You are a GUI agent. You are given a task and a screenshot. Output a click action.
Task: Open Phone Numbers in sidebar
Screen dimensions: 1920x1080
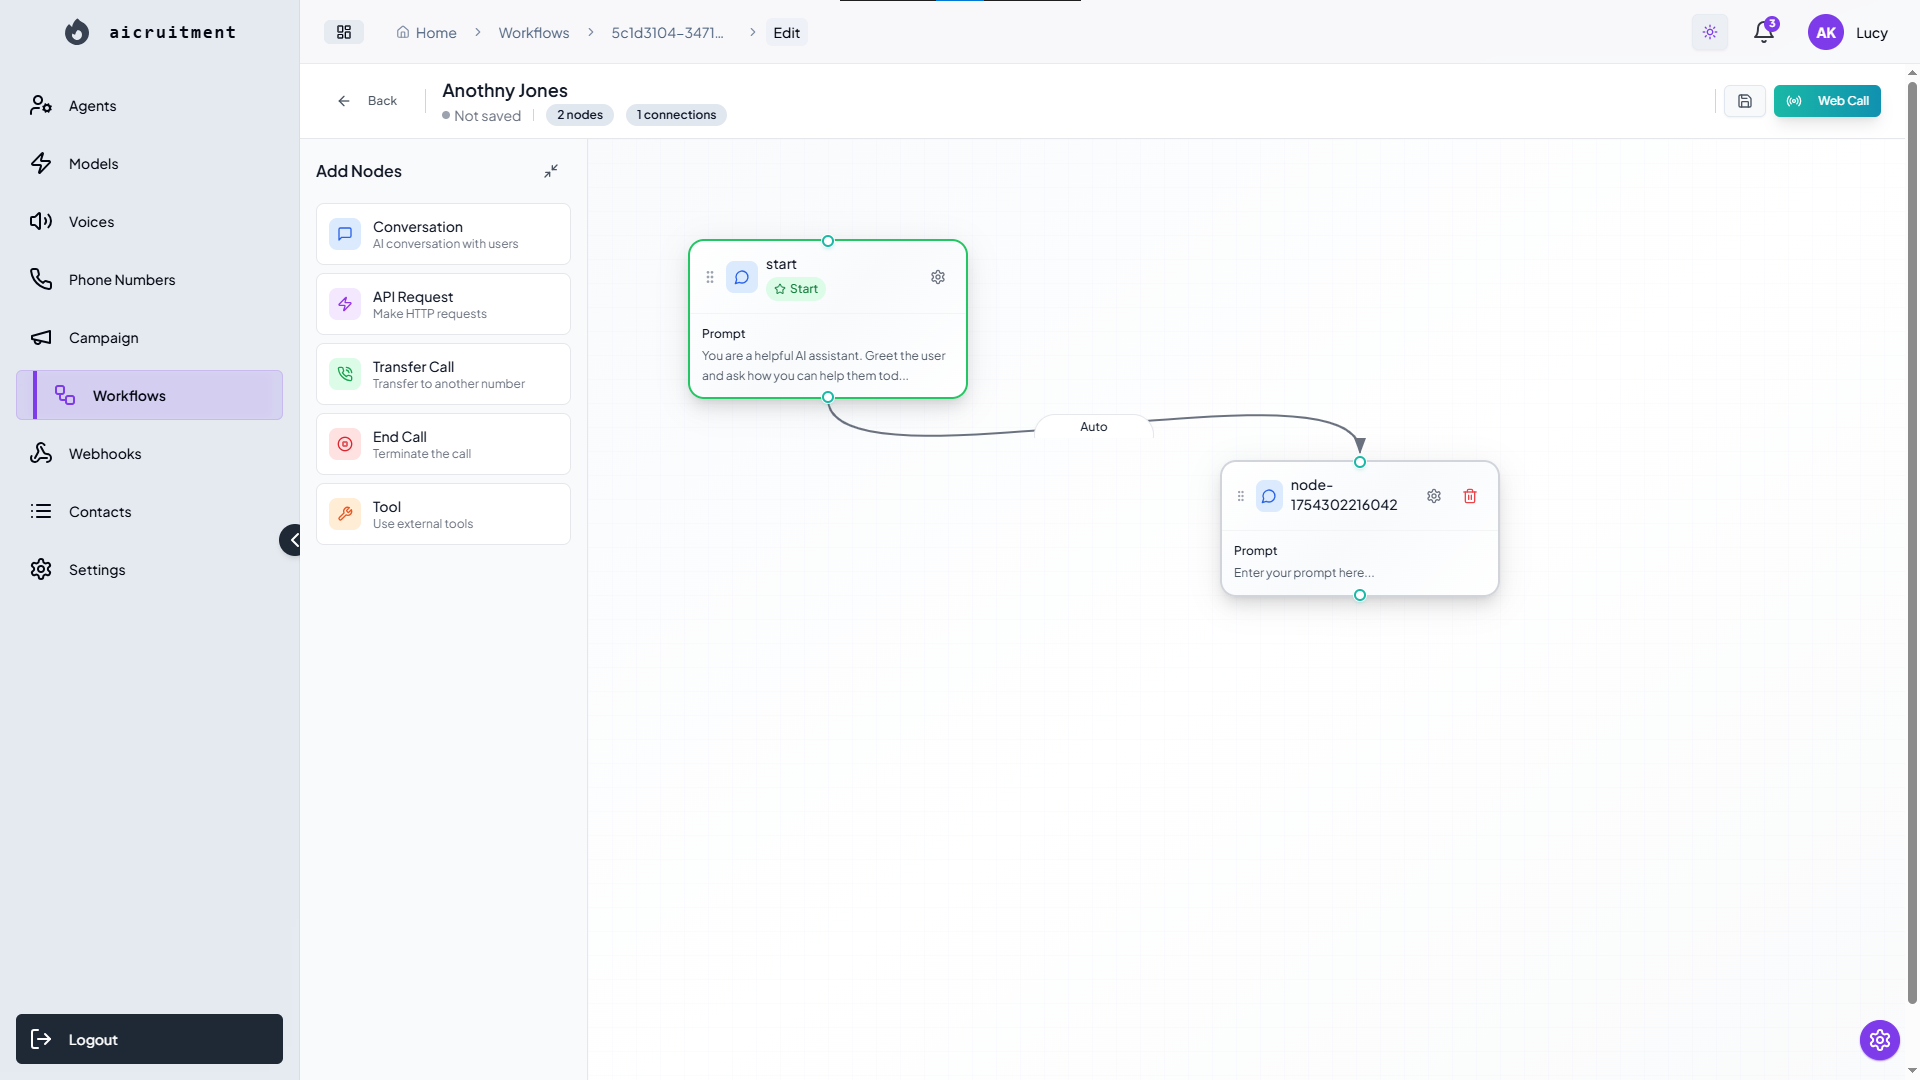(149, 280)
